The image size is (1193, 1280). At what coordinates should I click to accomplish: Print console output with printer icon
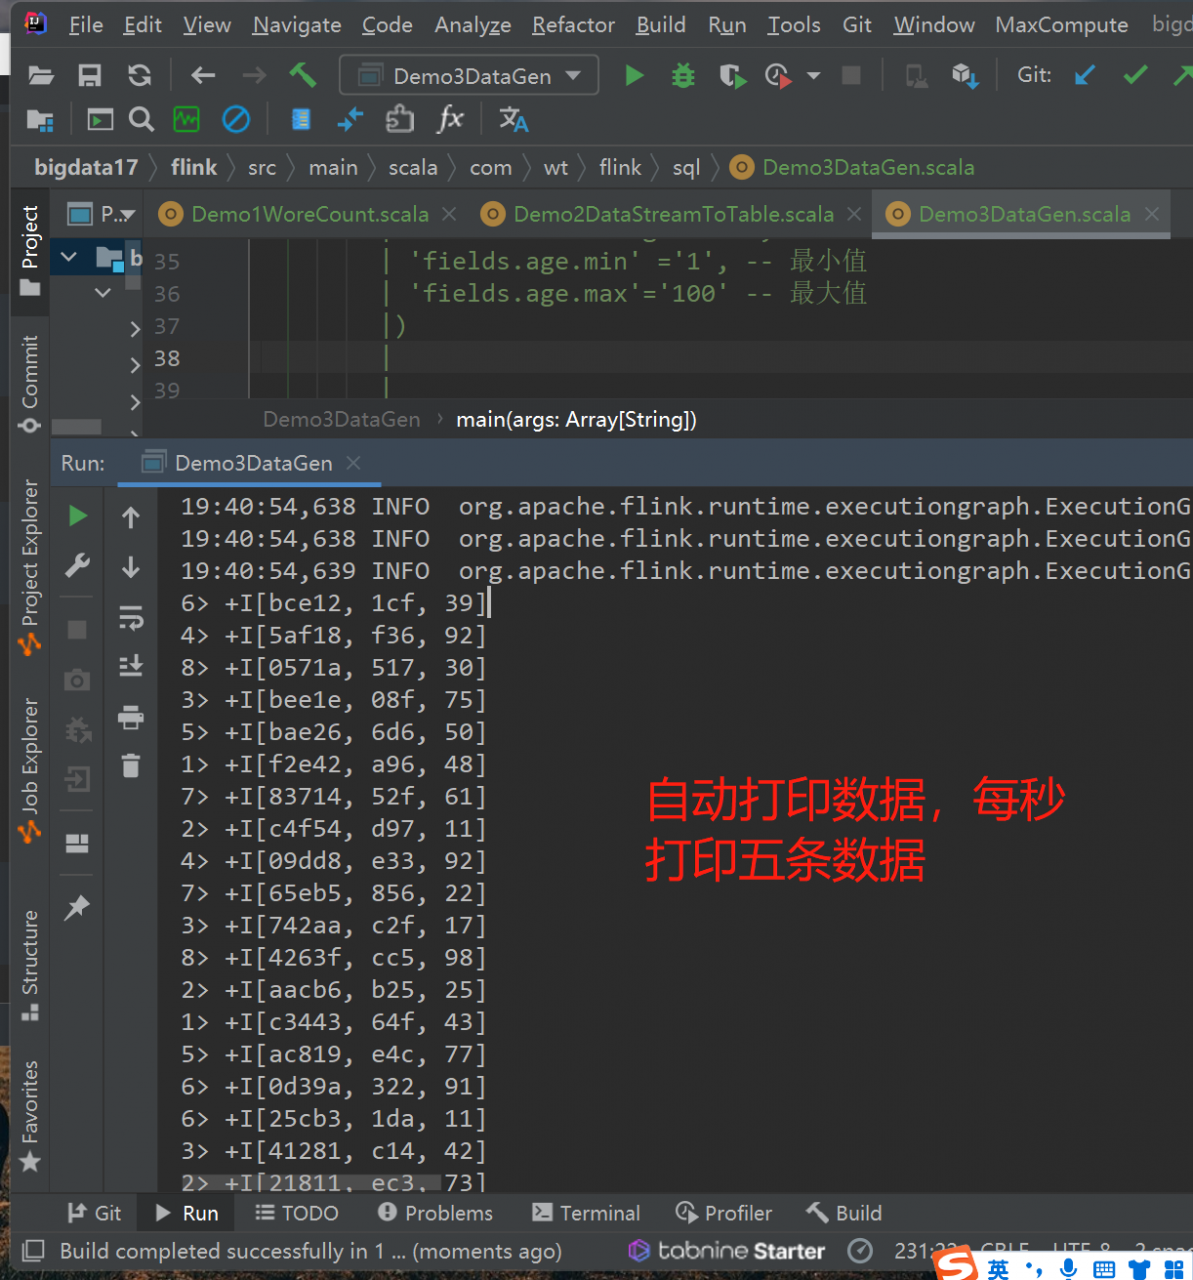[131, 716]
